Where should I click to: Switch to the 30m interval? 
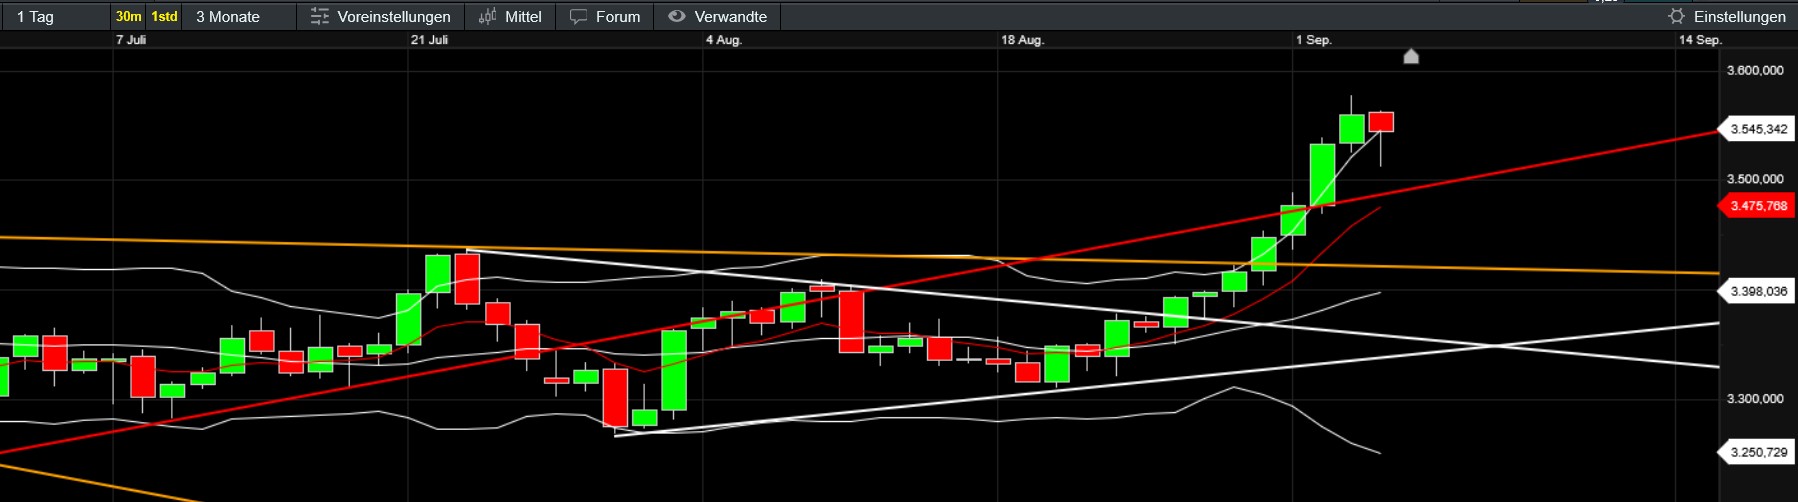coord(128,17)
